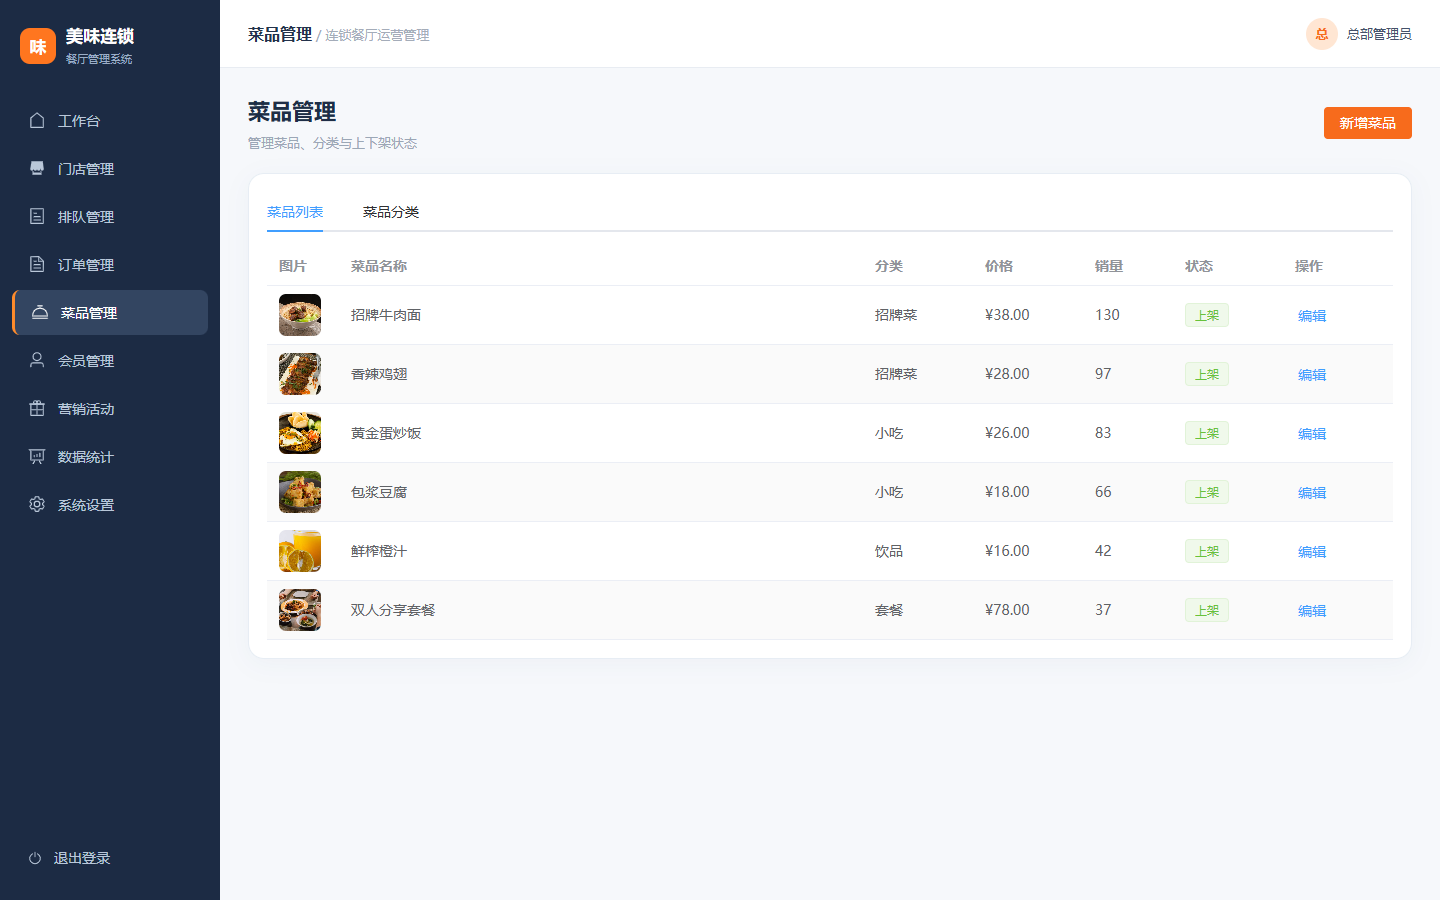The height and width of the screenshot is (900, 1440).
Task: Click the 工作台 home icon in sidebar
Action: pos(37,120)
